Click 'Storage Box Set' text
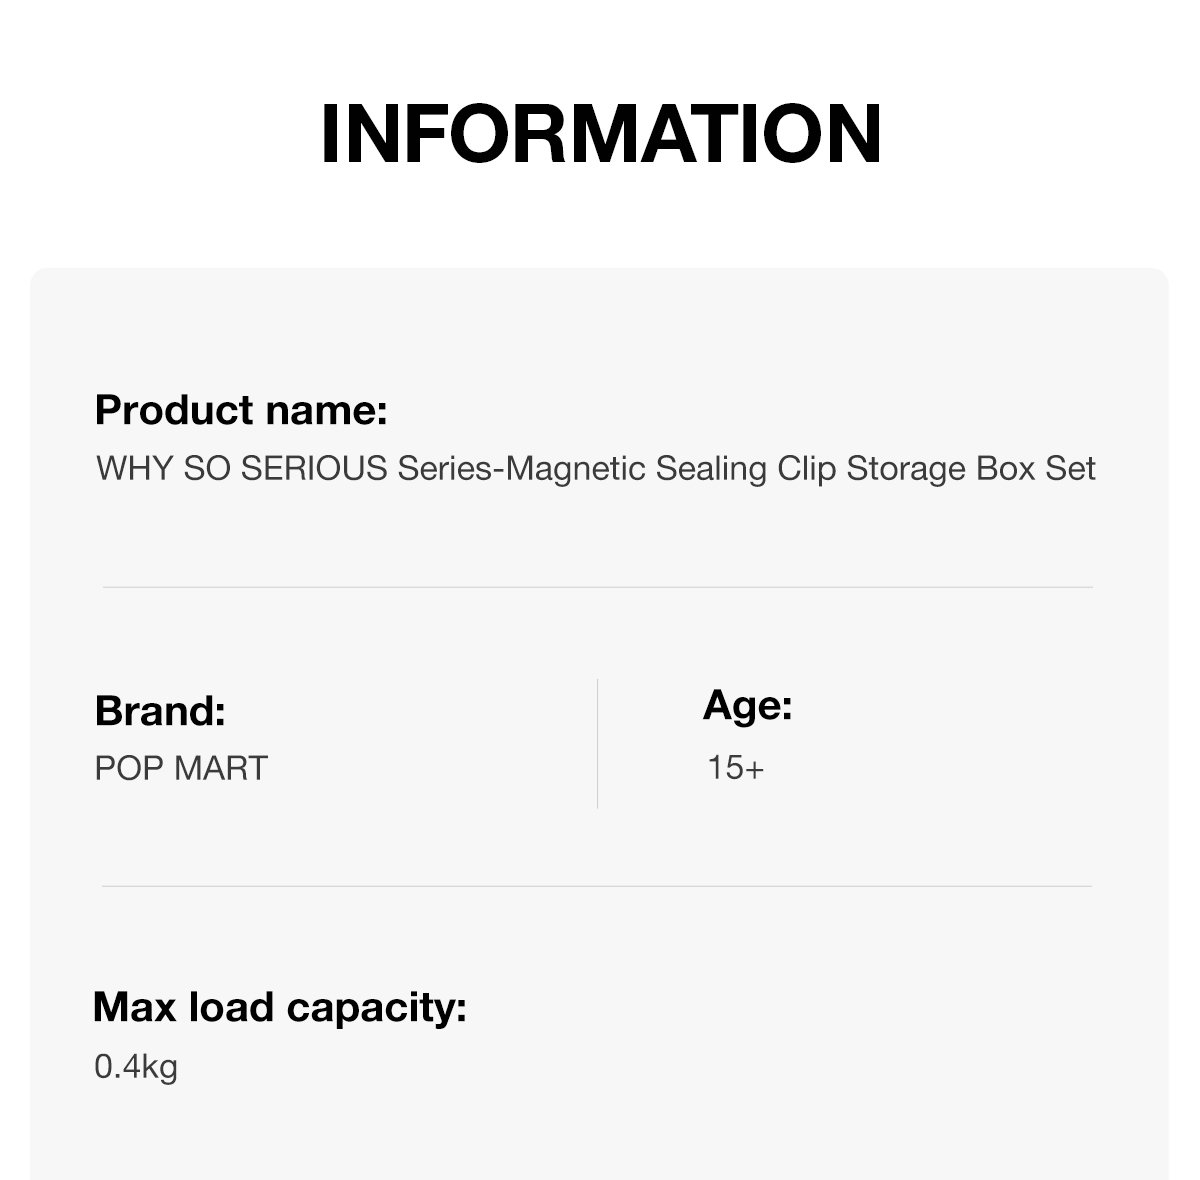The image size is (1200, 1180). (x=972, y=469)
